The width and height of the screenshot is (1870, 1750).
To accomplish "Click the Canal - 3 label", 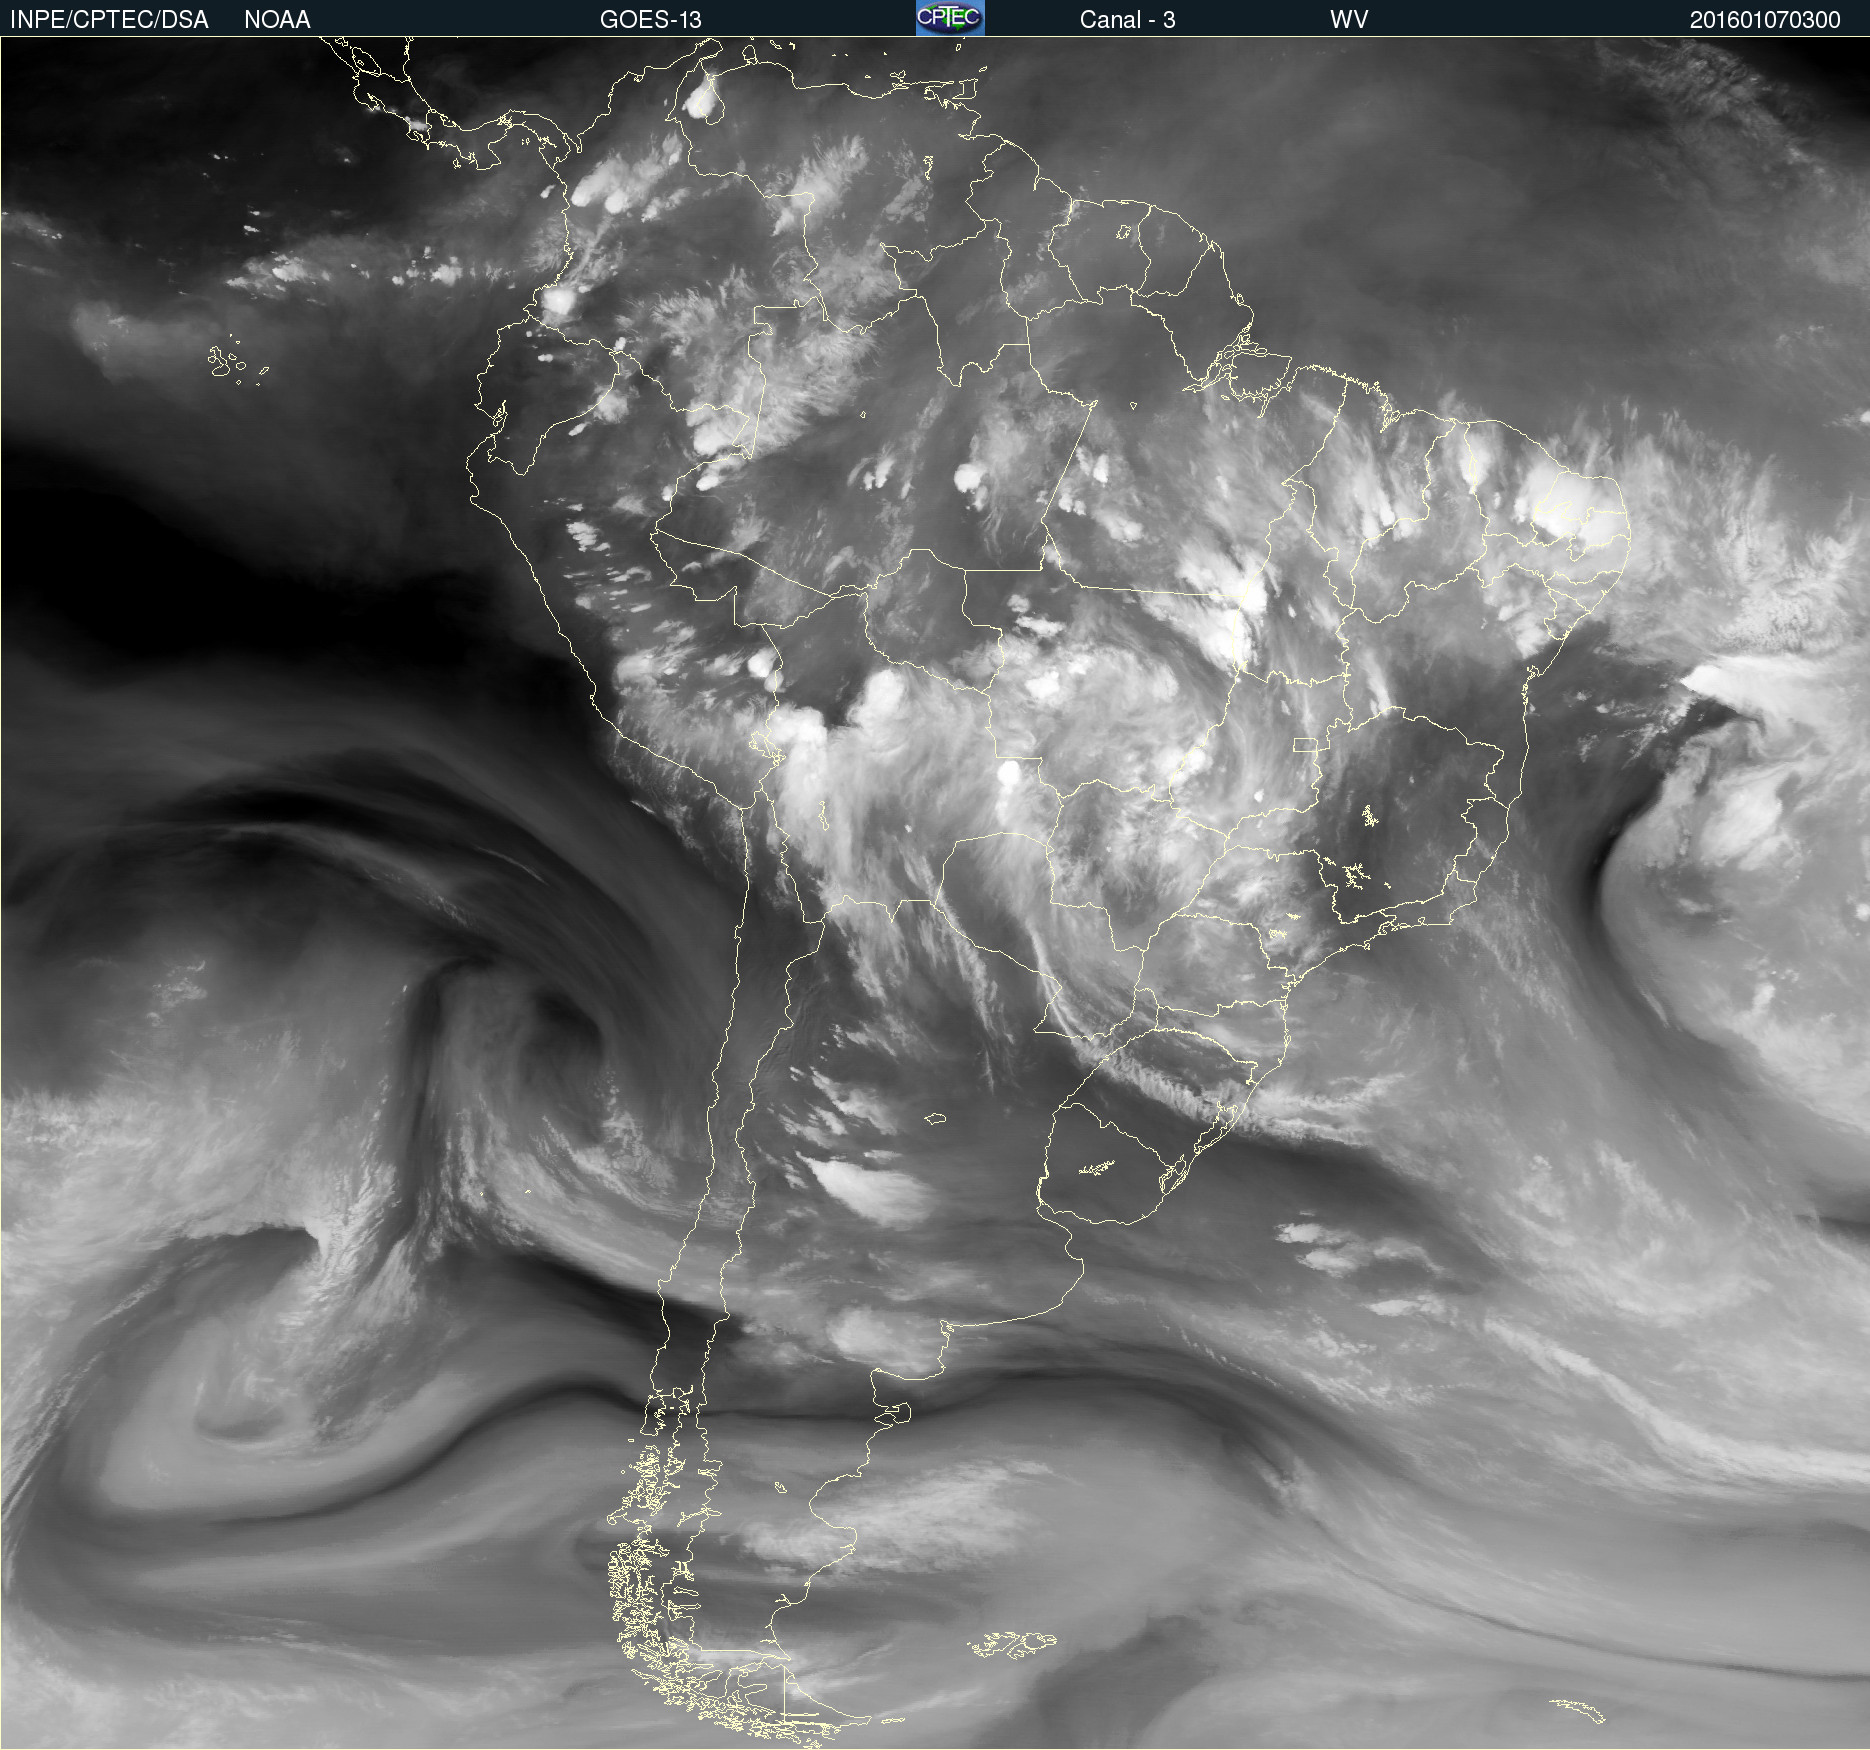I will [x=1127, y=20].
